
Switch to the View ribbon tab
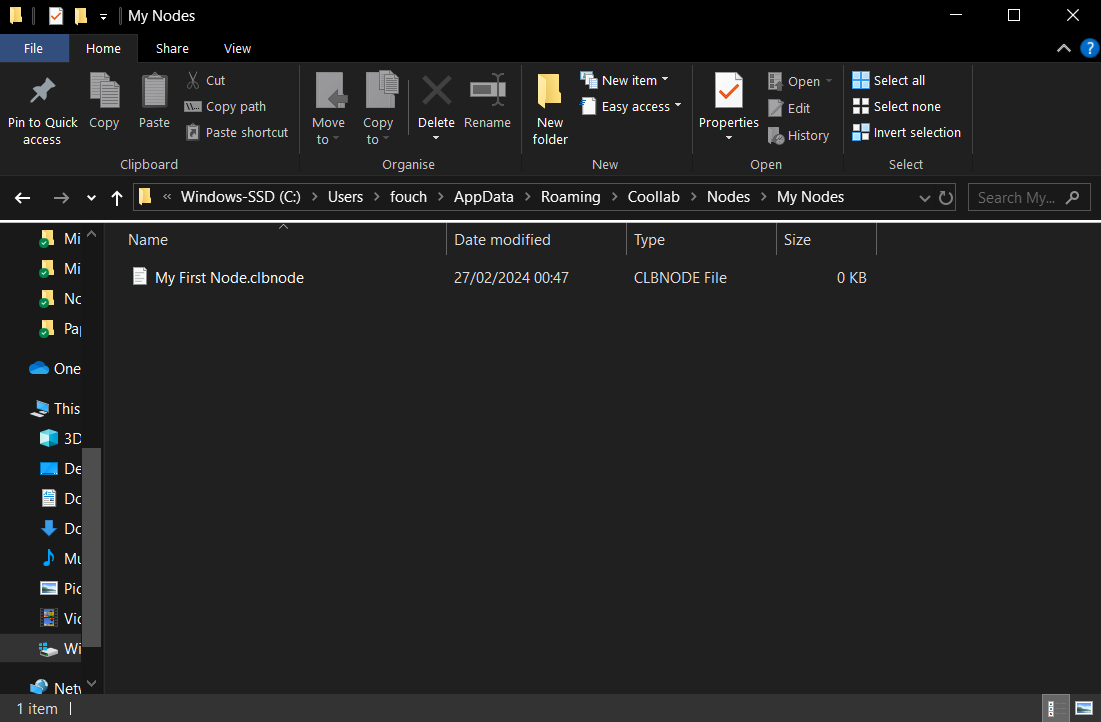pos(237,48)
